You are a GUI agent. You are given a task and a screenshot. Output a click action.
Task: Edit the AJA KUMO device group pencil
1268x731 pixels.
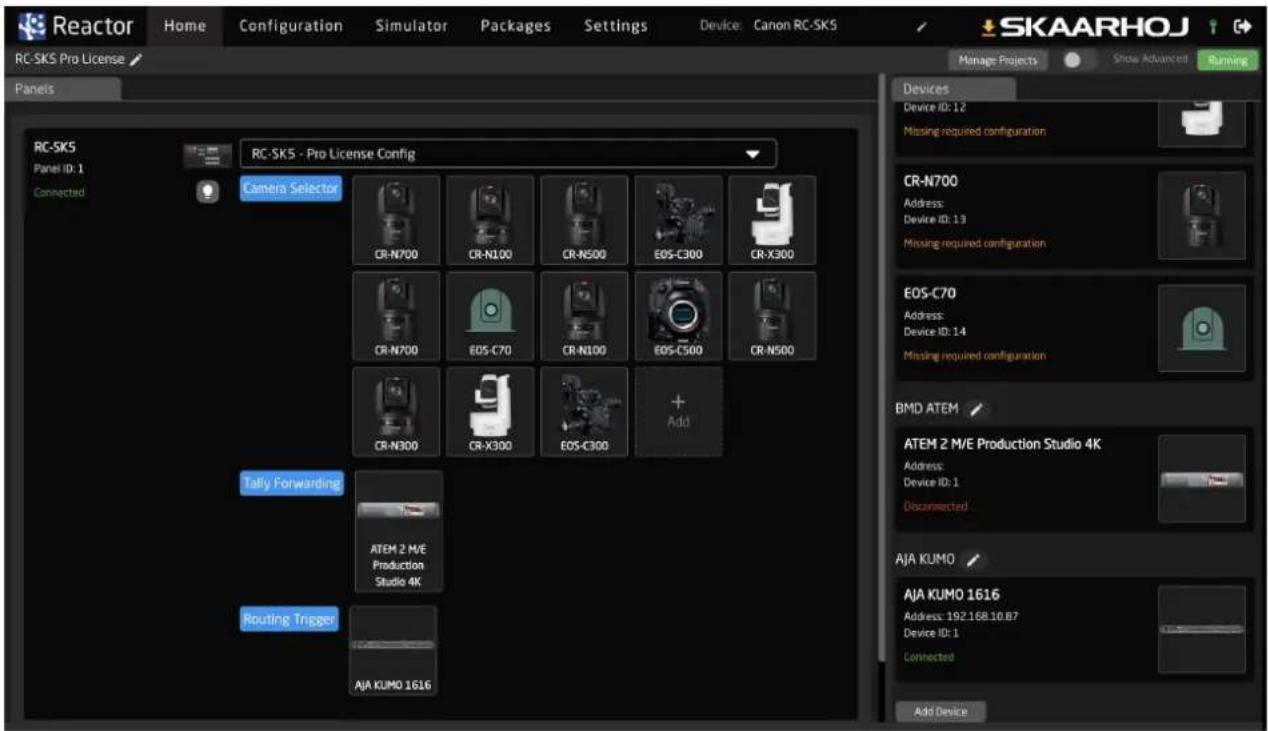[x=973, y=560]
